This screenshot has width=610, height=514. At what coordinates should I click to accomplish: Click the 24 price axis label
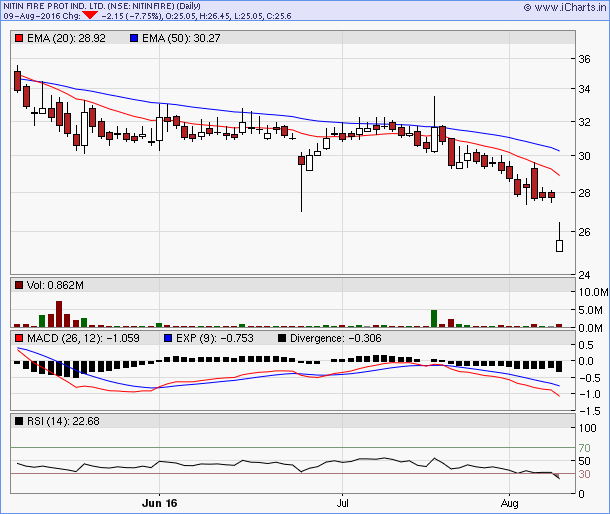[x=584, y=275]
